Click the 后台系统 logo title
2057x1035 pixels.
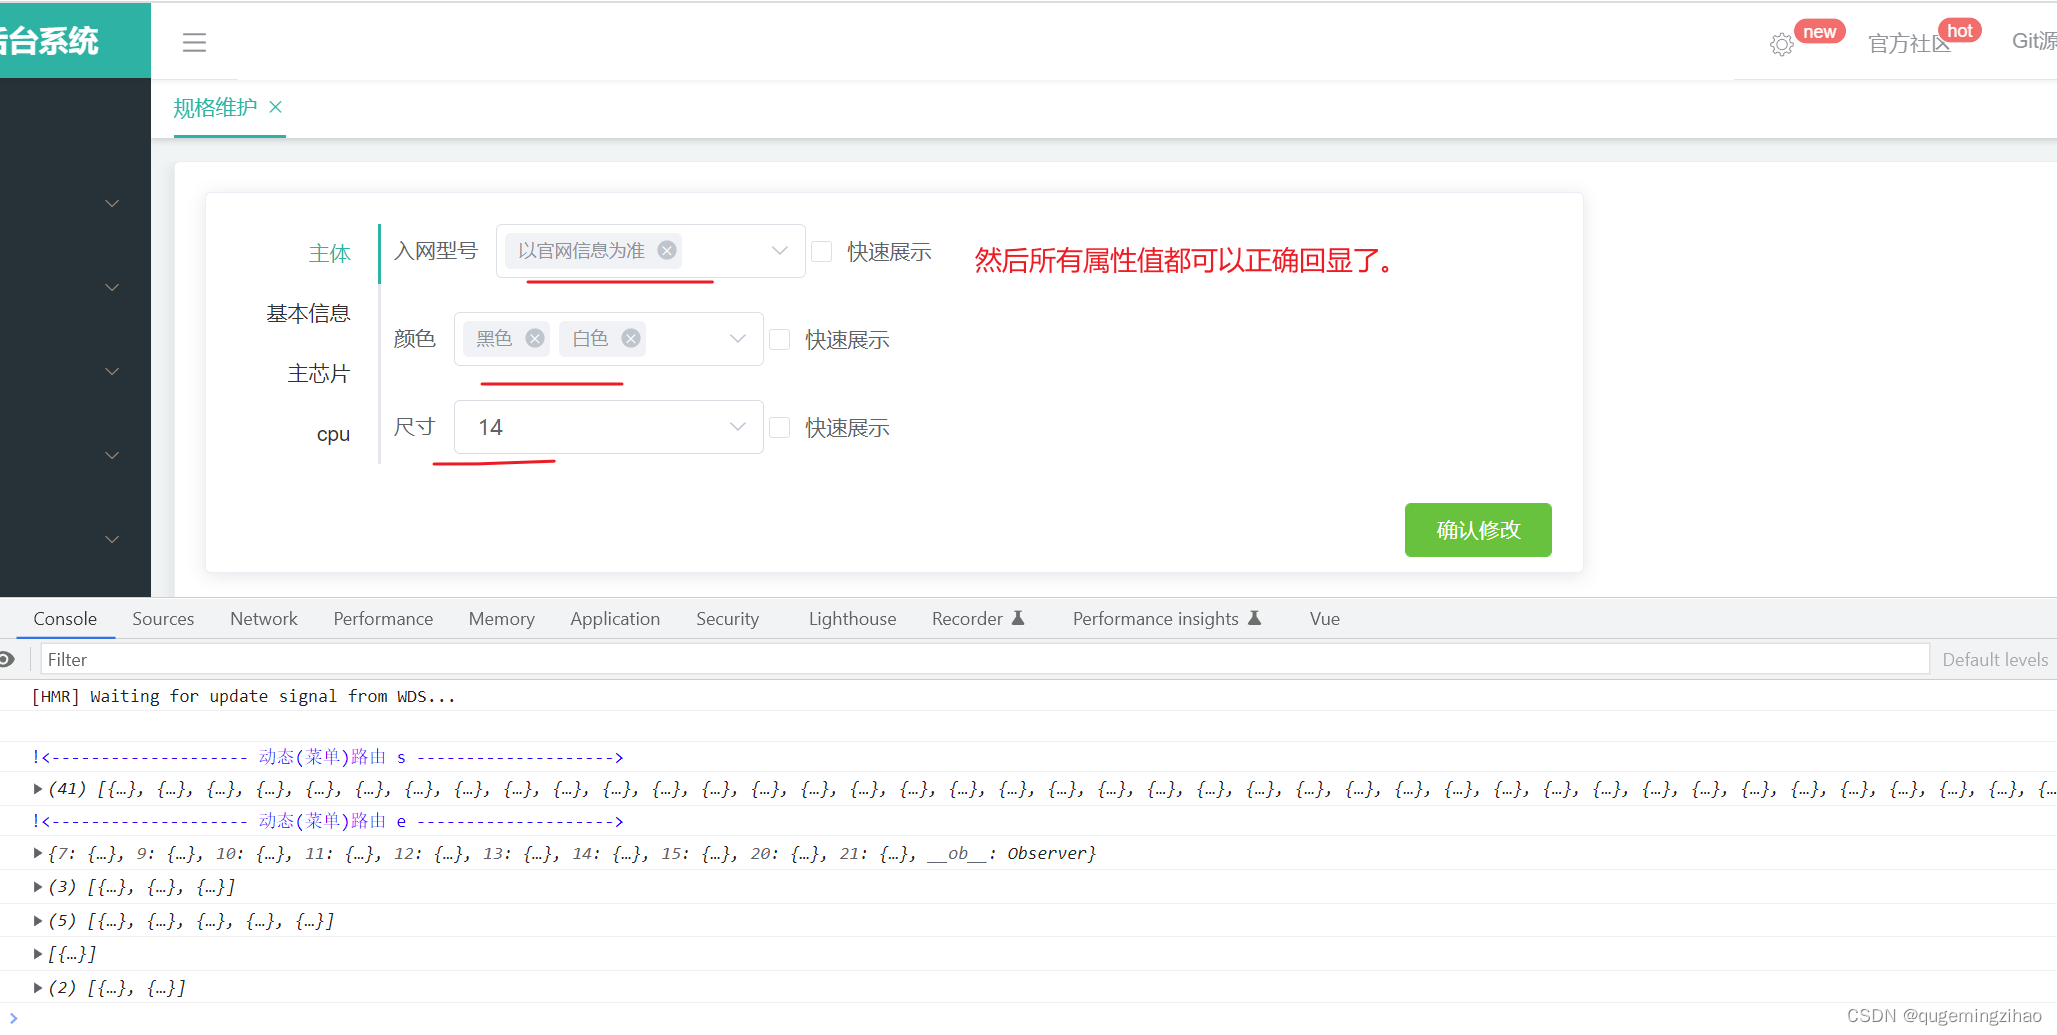49,41
